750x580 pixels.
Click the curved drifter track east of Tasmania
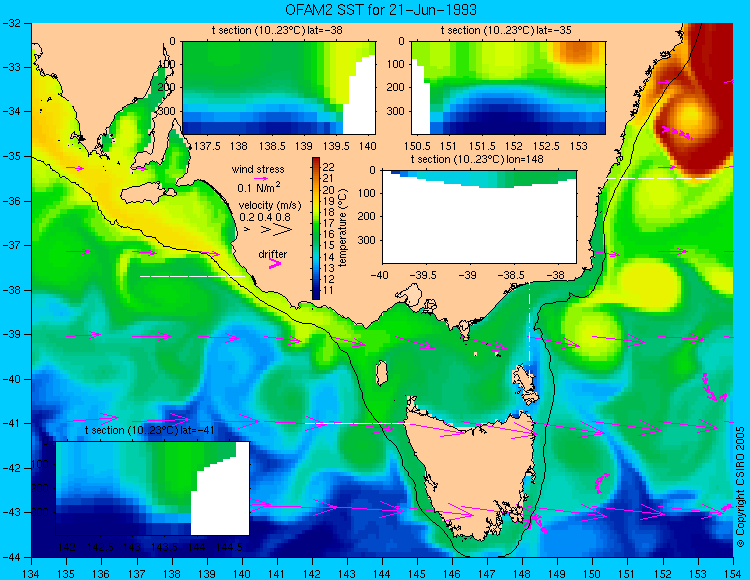click(601, 483)
